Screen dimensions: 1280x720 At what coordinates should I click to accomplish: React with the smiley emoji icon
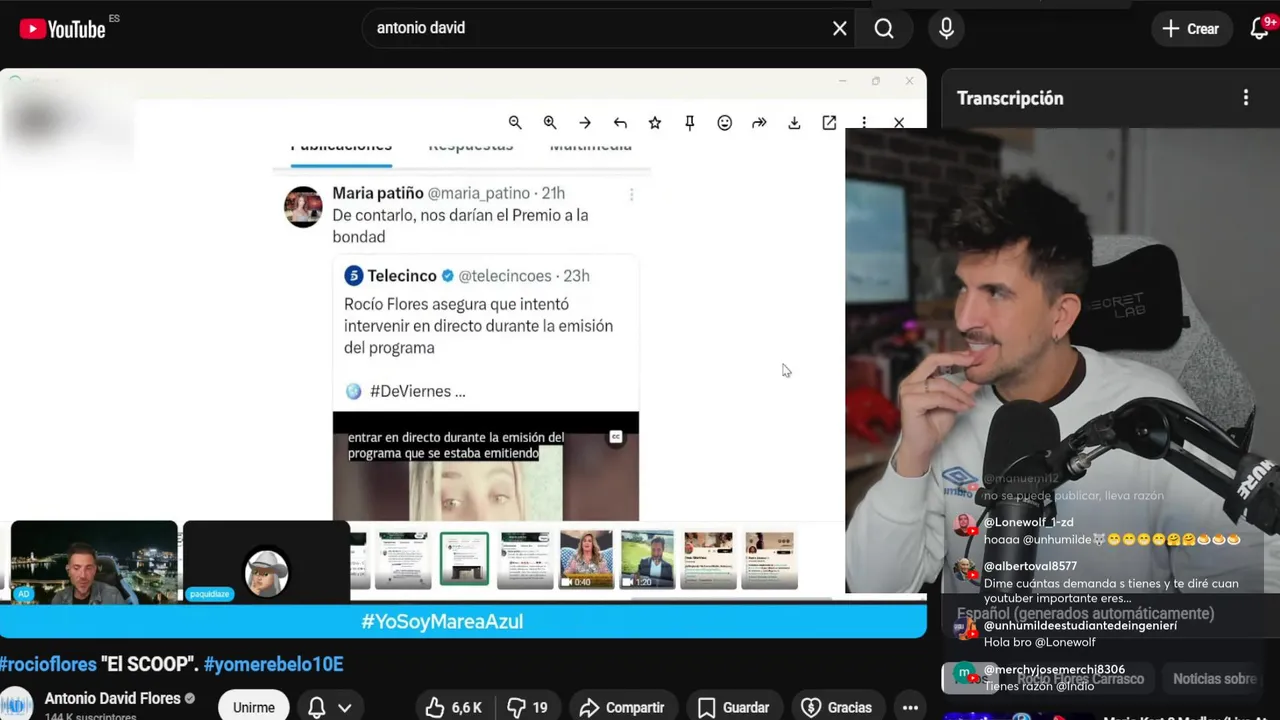(725, 123)
